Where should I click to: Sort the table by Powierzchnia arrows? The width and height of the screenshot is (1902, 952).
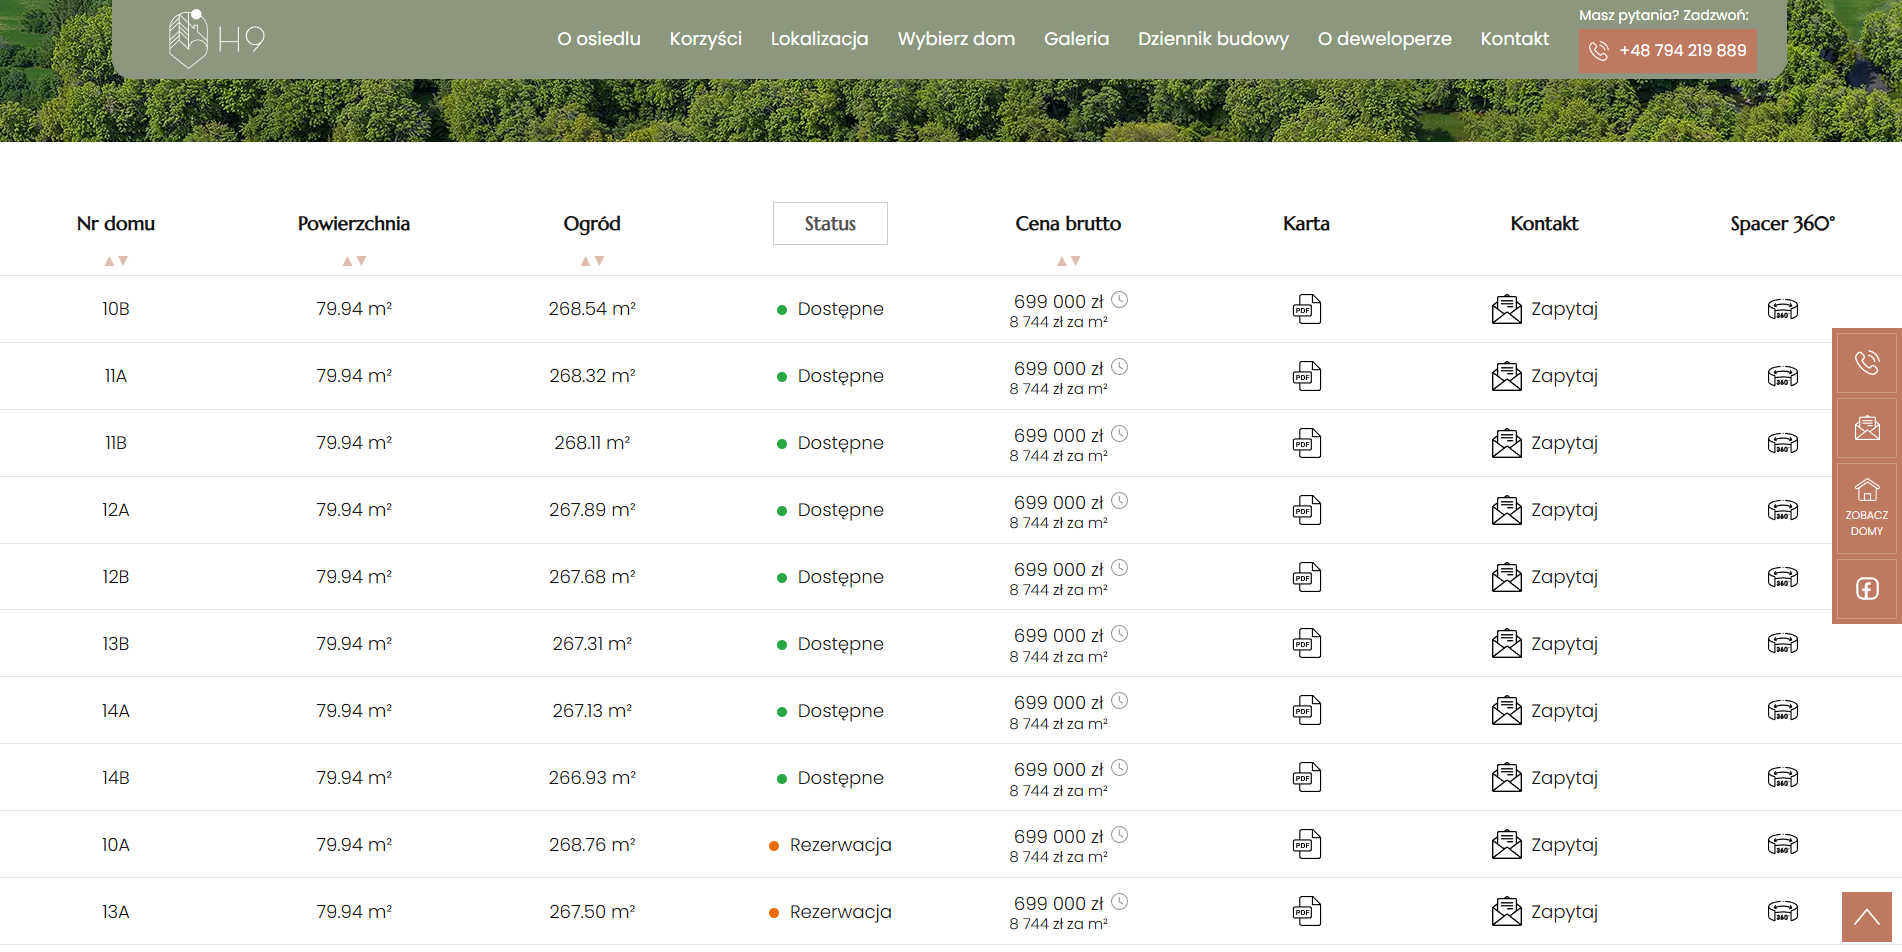(354, 261)
